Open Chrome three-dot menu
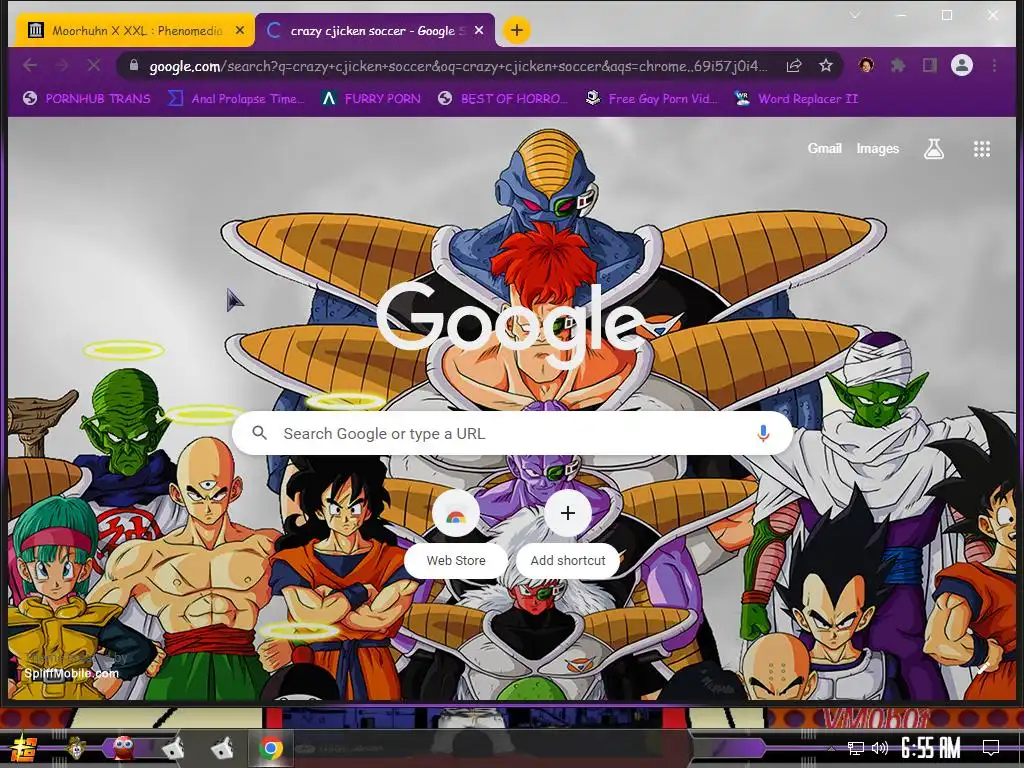The height and width of the screenshot is (768, 1024). (x=994, y=65)
